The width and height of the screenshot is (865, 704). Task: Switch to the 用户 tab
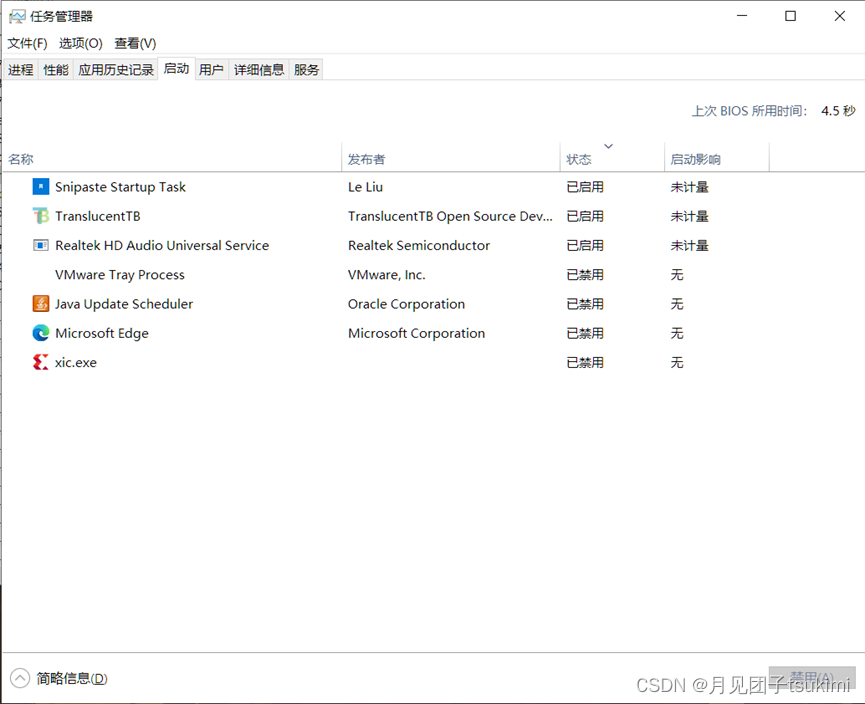(211, 70)
